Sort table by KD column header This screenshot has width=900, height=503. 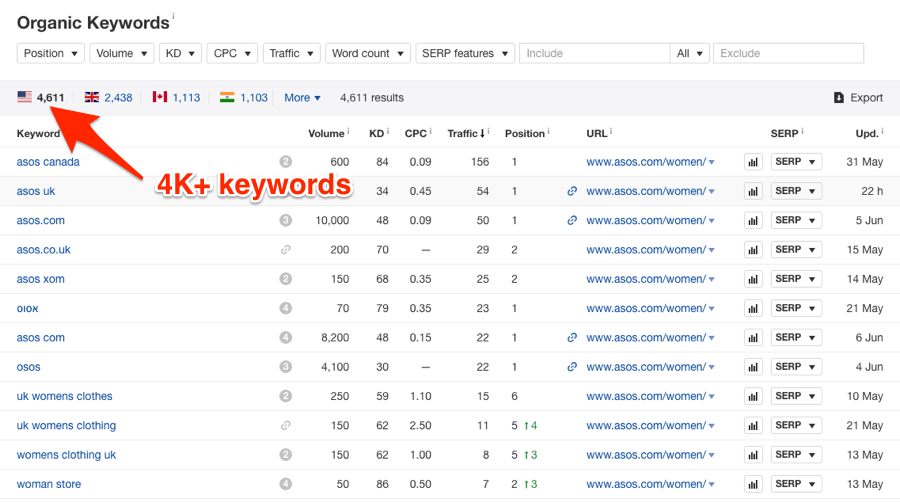pyautogui.click(x=377, y=133)
